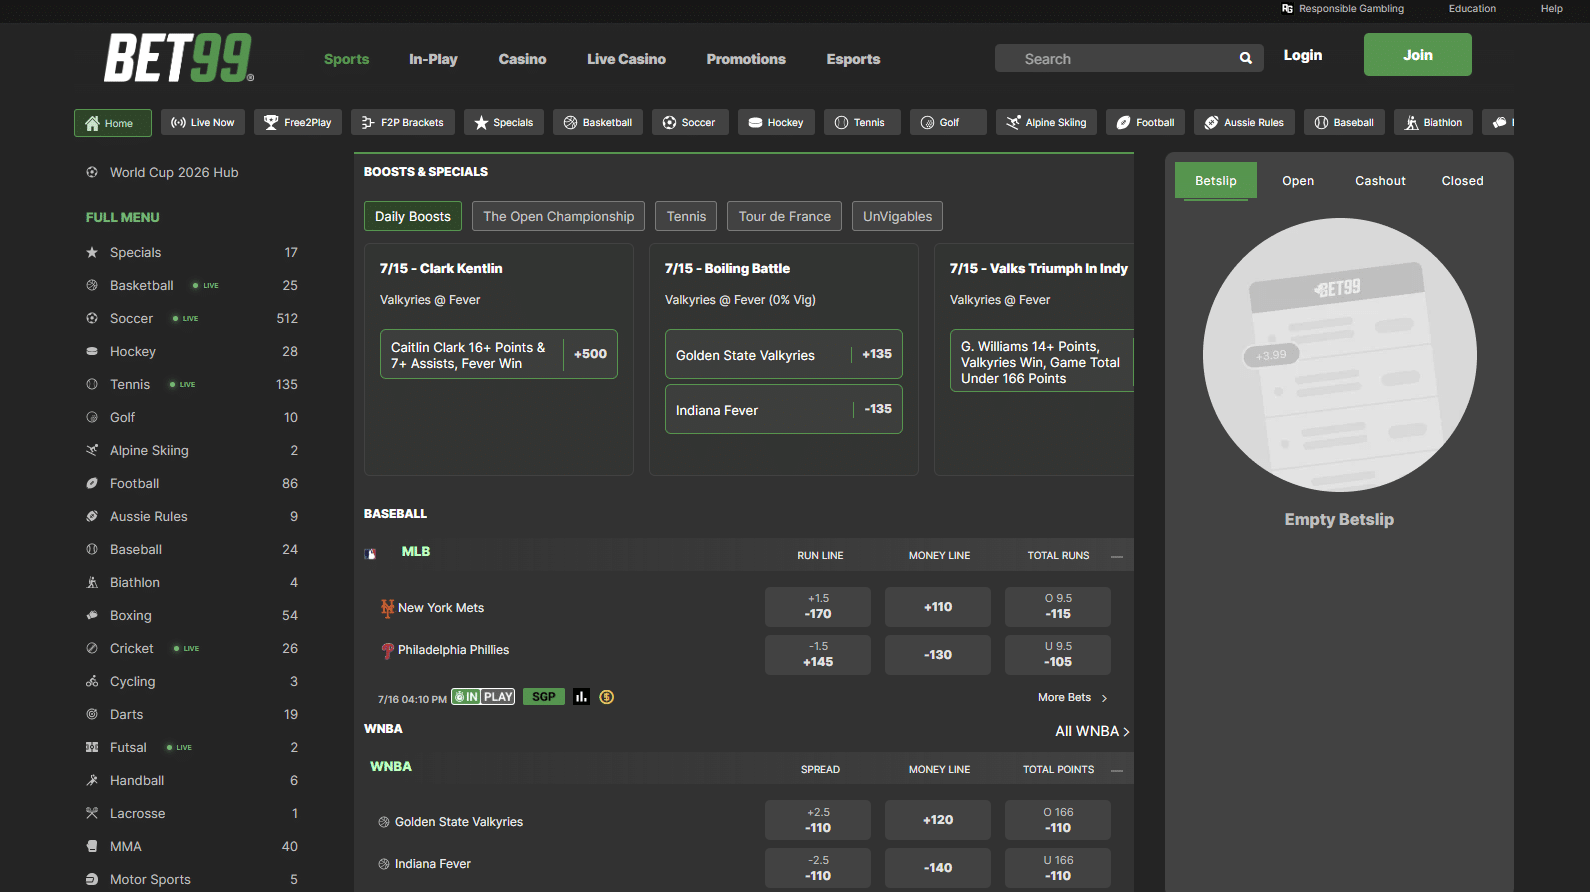Select the Hockey chip in the sports bar

point(777,123)
